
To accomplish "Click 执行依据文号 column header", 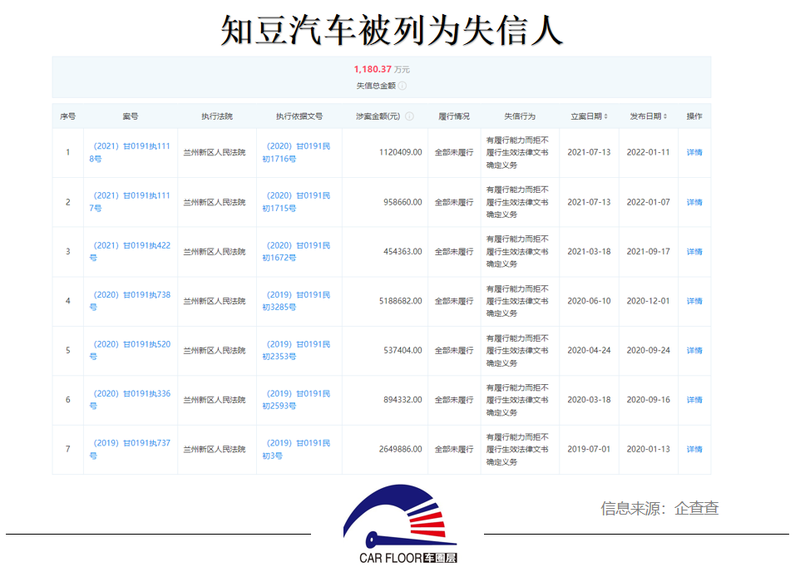I will tap(299, 116).
